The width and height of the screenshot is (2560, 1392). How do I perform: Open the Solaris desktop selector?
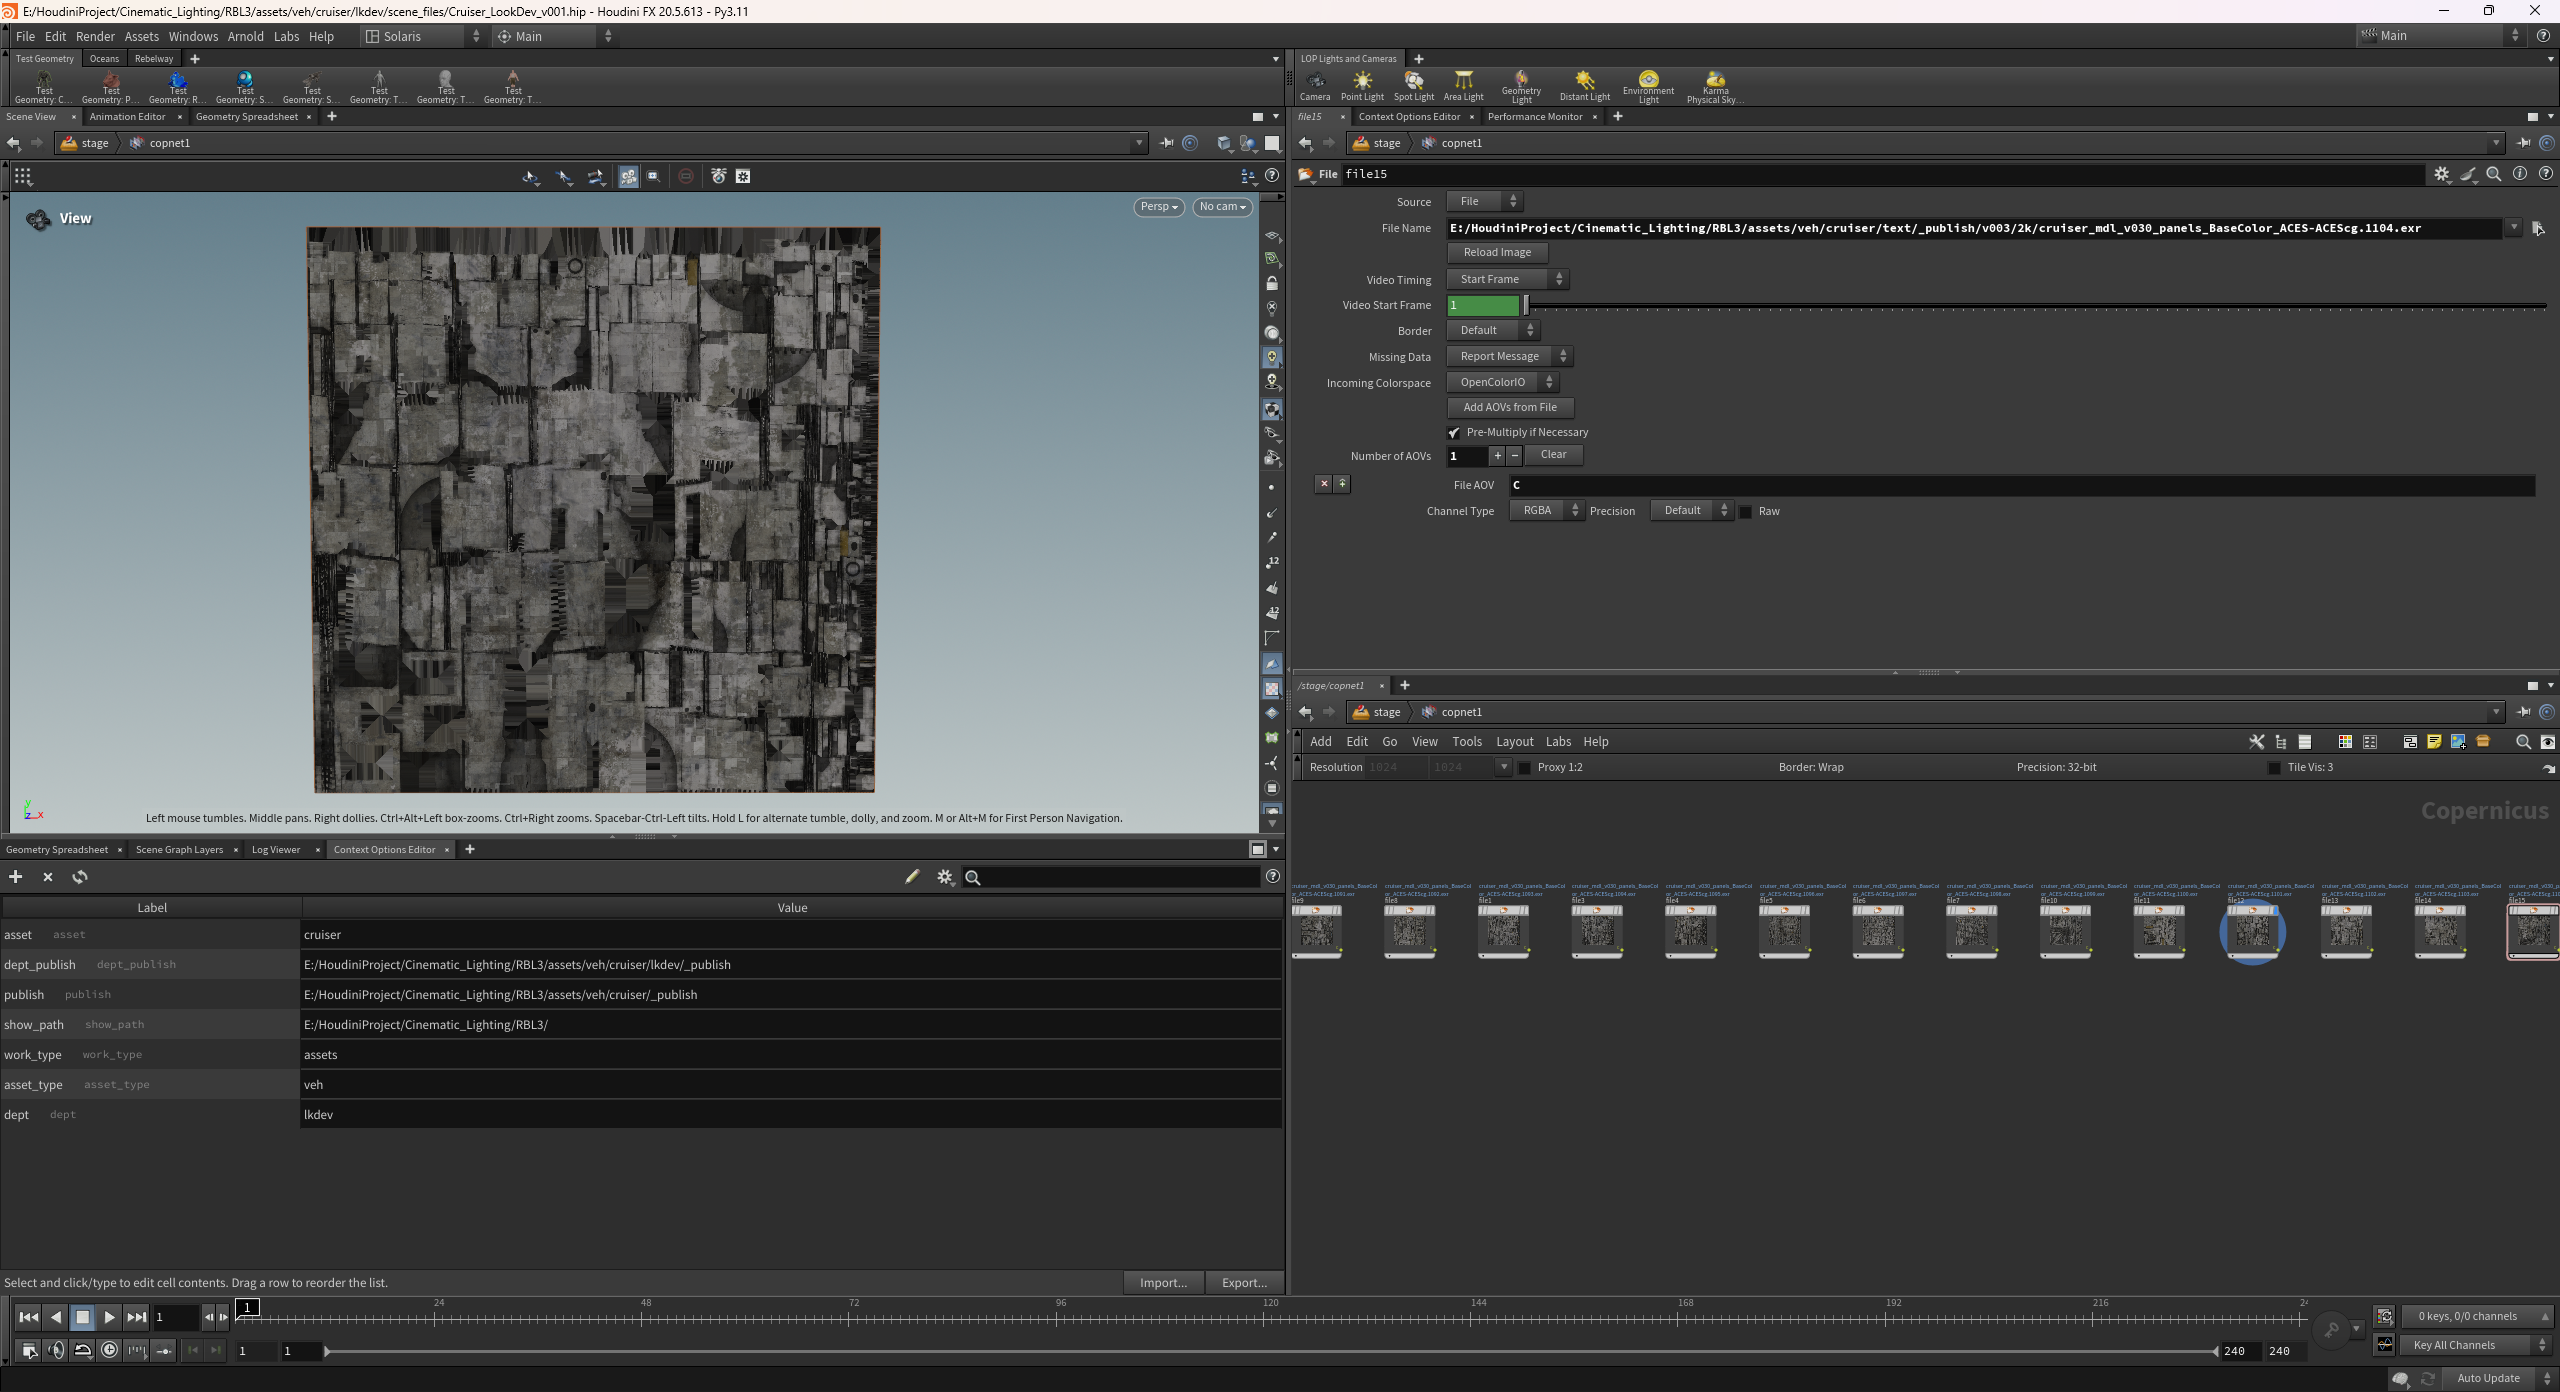pyautogui.click(x=423, y=36)
